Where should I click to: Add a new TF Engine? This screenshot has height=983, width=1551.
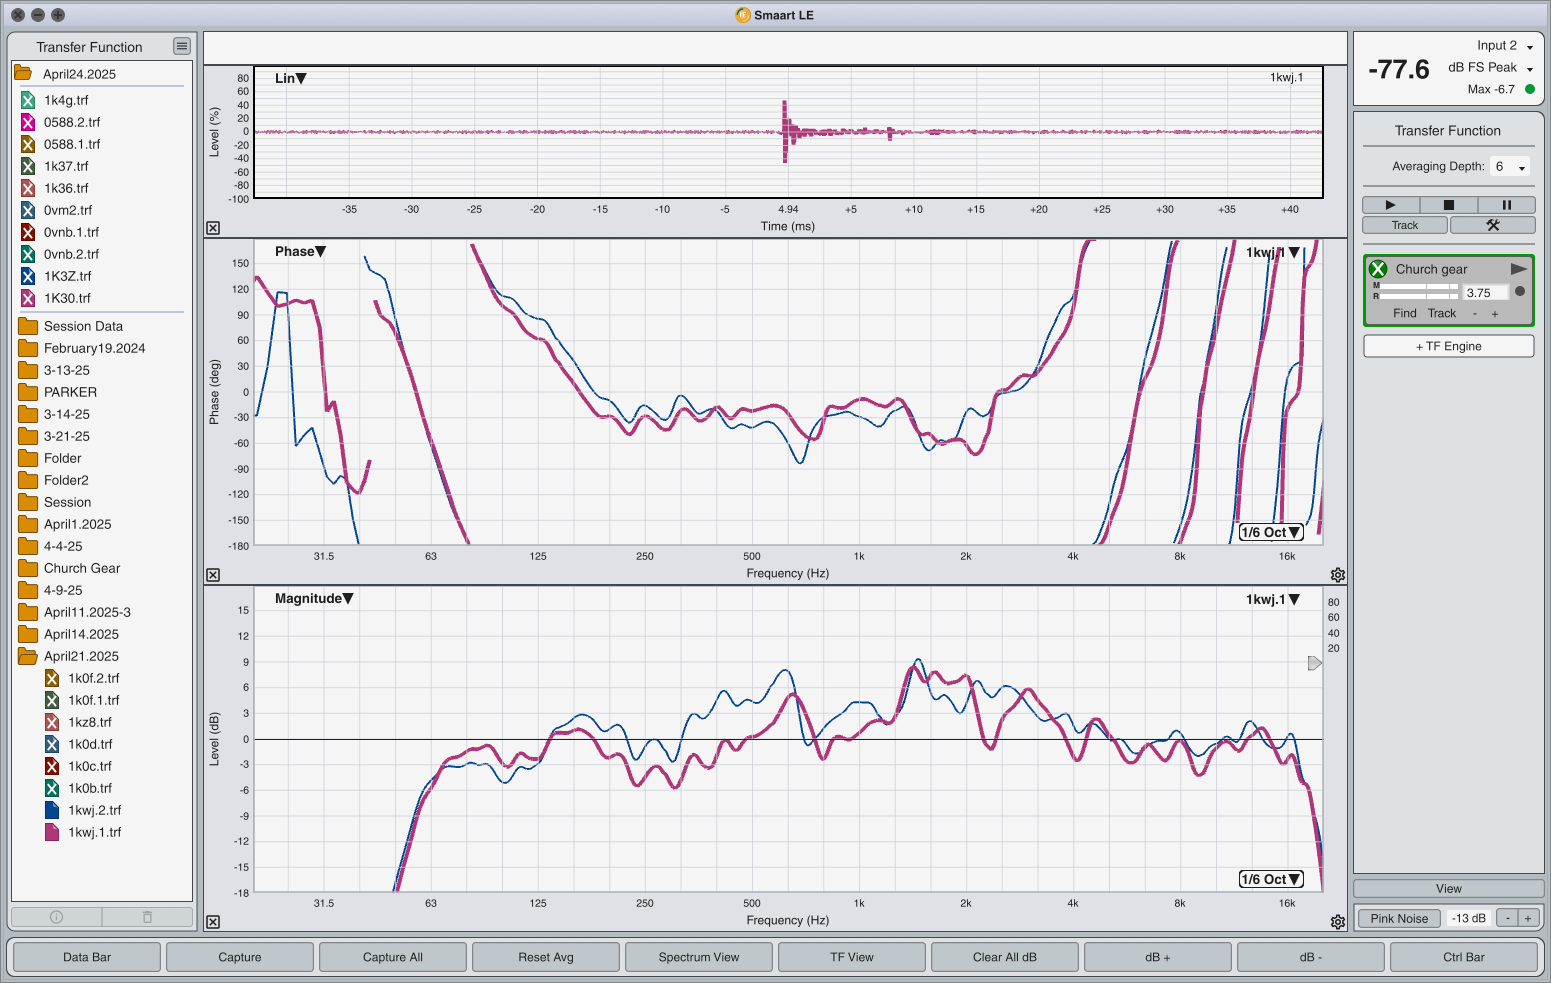click(1448, 346)
